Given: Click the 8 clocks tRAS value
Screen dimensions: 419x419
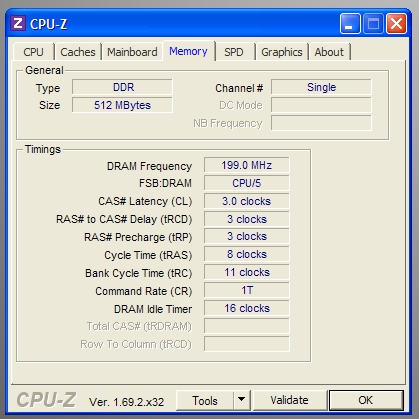Looking at the screenshot, I should click(247, 254).
